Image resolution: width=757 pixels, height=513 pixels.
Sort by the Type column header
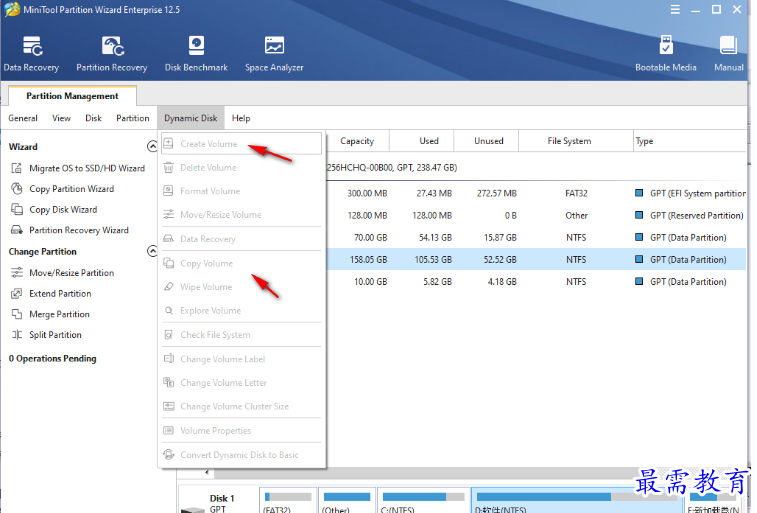coord(689,141)
